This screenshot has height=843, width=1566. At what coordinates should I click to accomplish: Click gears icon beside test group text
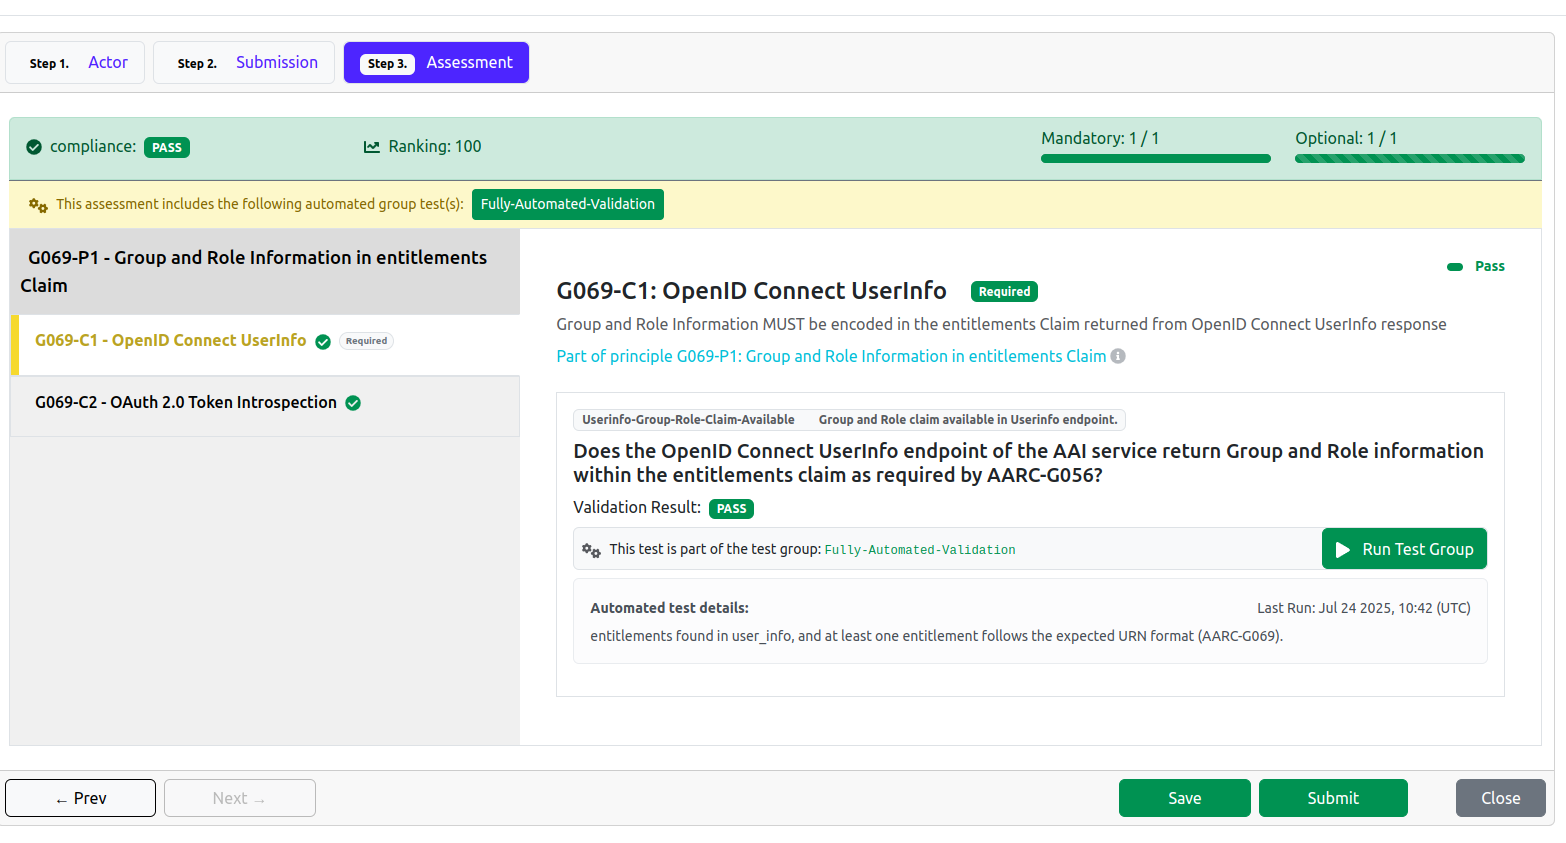click(591, 550)
